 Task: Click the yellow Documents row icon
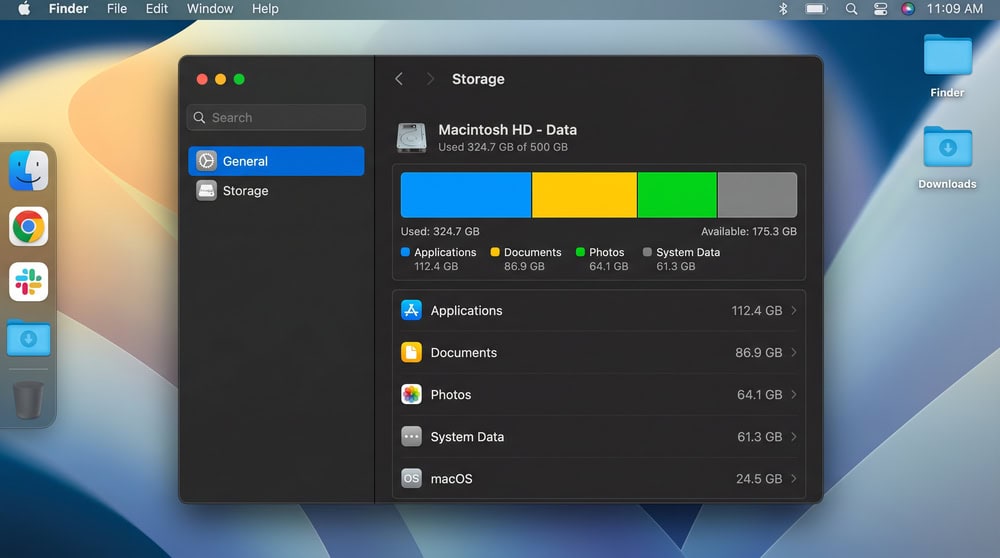(x=411, y=353)
